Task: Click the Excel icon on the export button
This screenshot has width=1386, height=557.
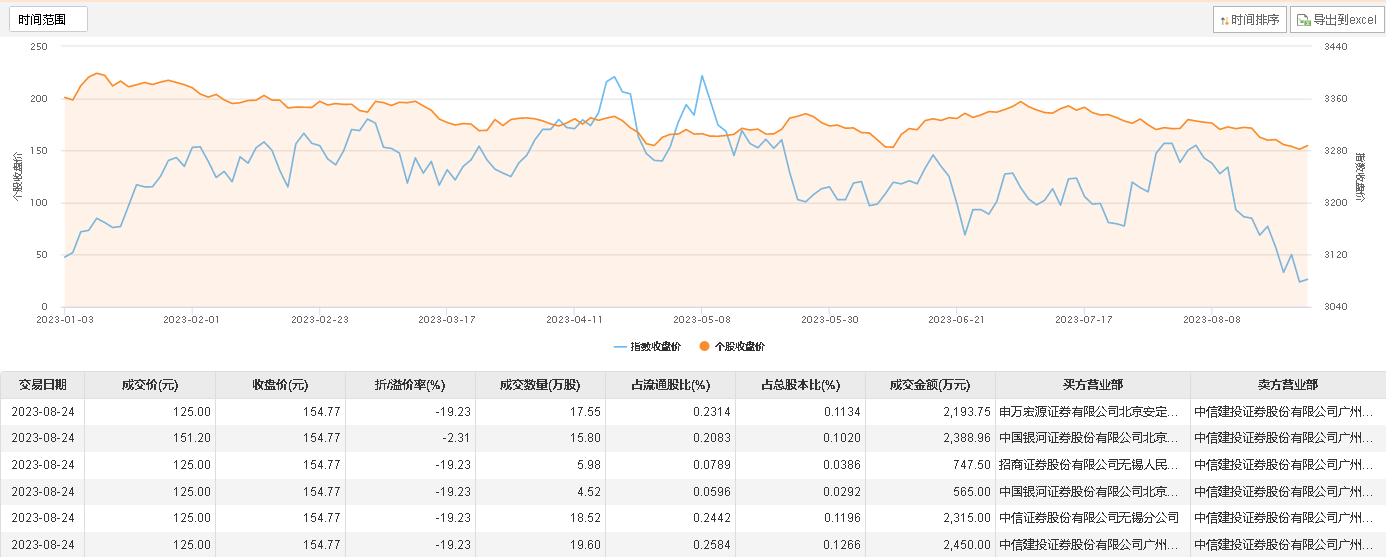Action: [x=1304, y=20]
